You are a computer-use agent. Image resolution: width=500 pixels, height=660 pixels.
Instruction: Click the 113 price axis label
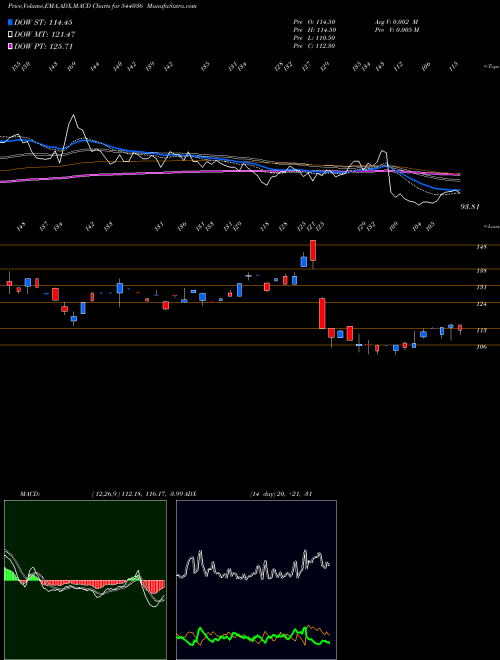coord(481,331)
